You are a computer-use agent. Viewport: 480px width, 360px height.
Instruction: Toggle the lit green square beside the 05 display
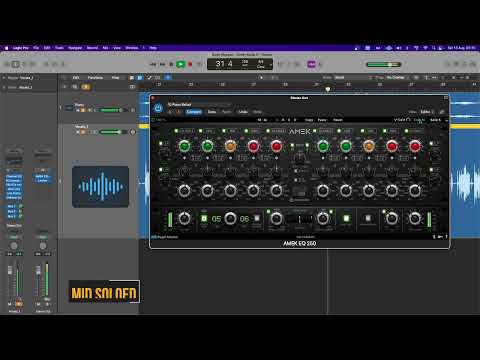[204, 219]
